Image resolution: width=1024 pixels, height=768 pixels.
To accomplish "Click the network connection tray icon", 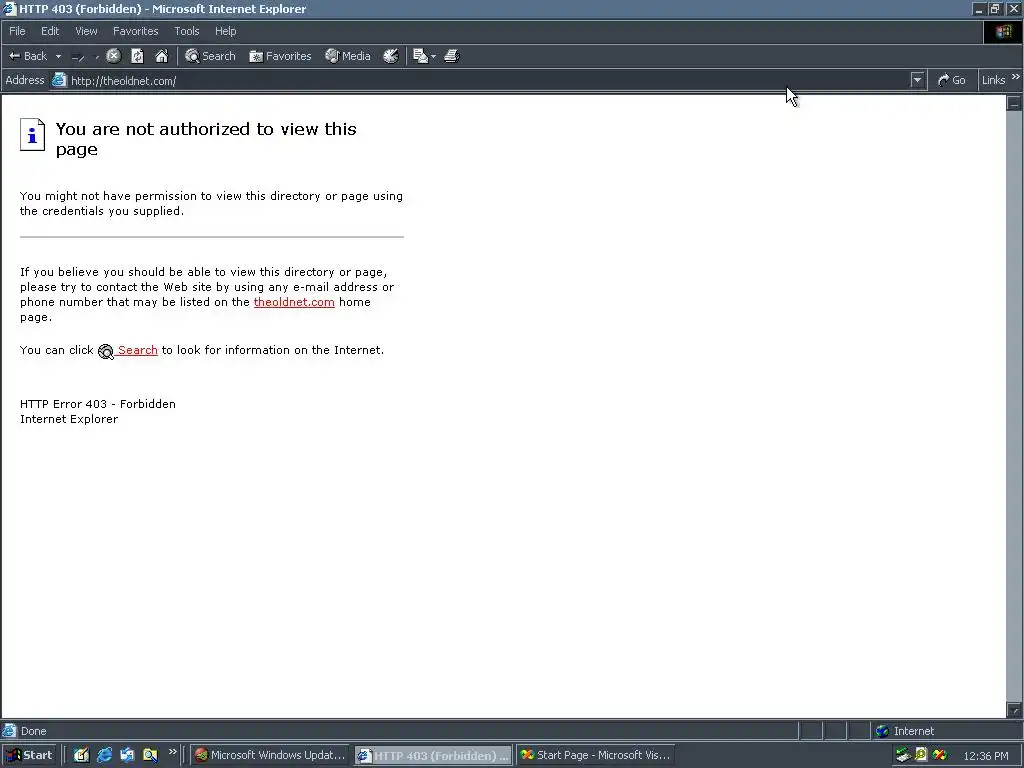I will click(903, 756).
